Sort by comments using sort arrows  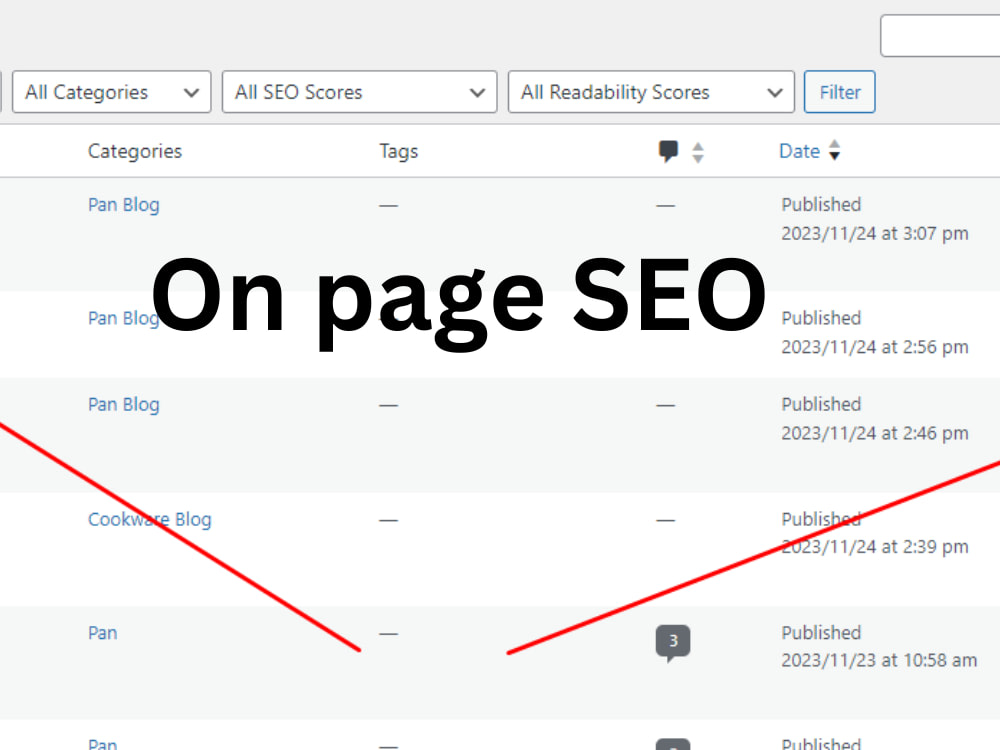tap(698, 152)
